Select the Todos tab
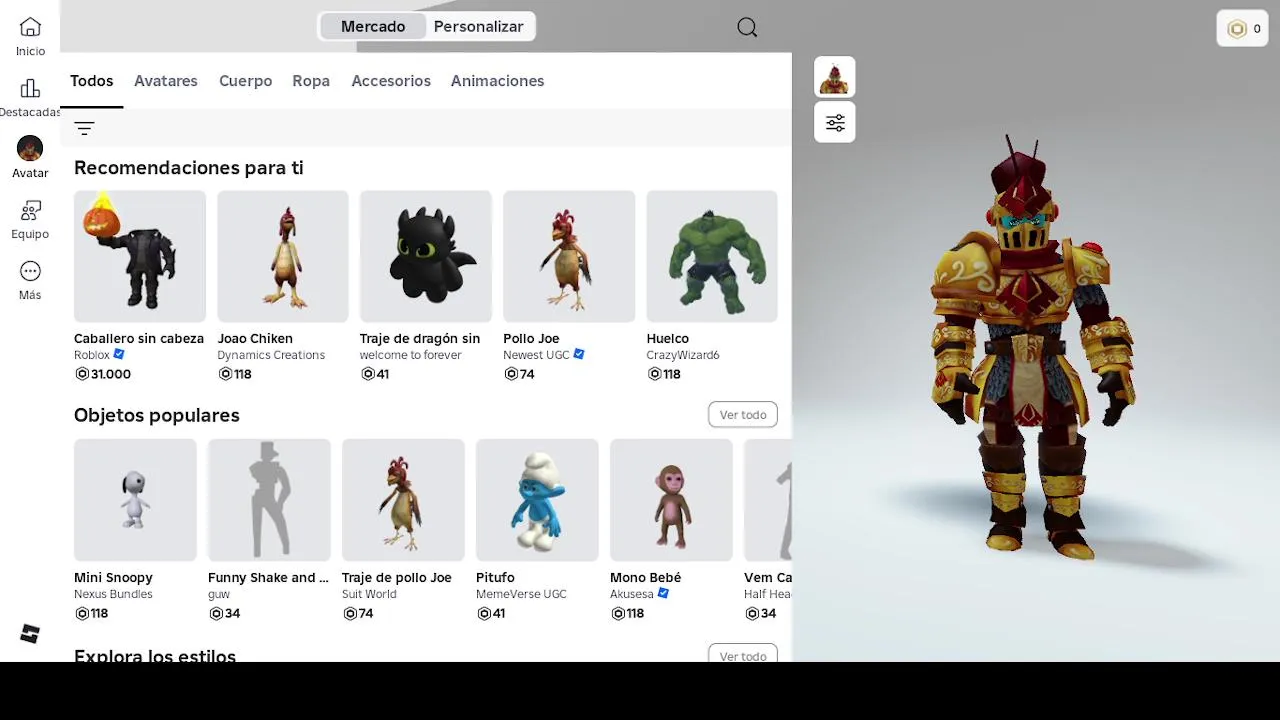The height and width of the screenshot is (720, 1280). (92, 81)
